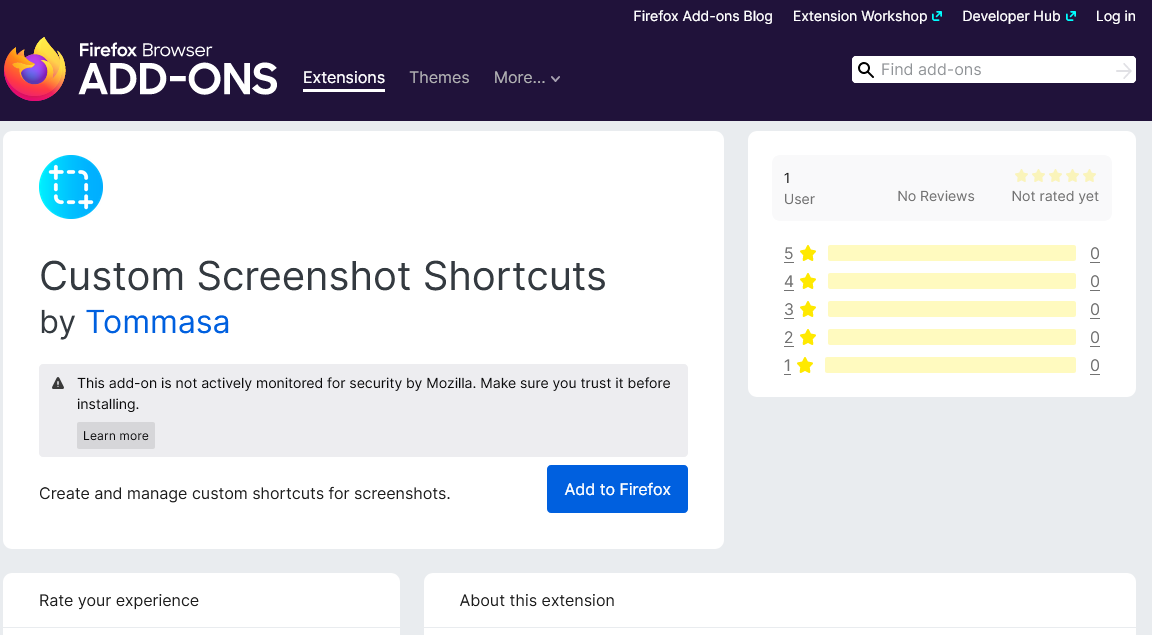Click the 2-star rating bar
This screenshot has height=635, width=1152.
pyautogui.click(x=951, y=337)
